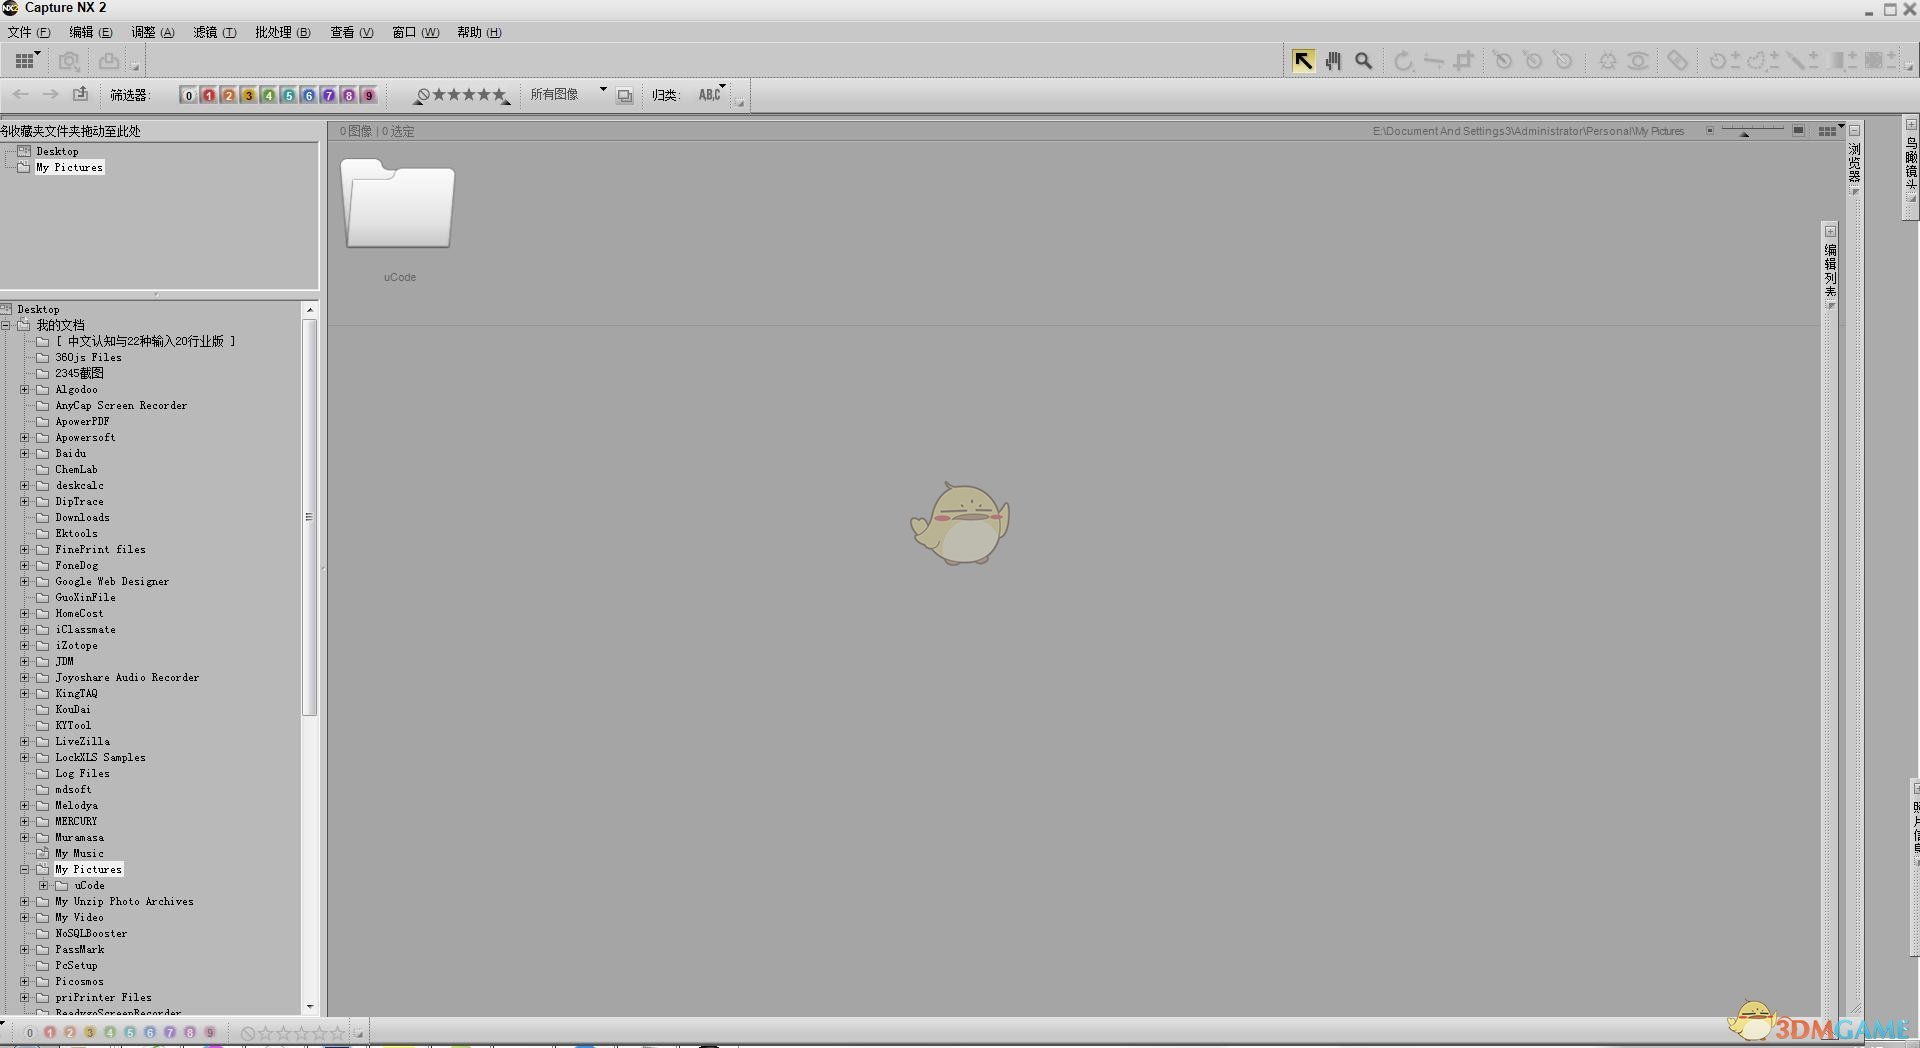Image resolution: width=1920 pixels, height=1048 pixels.
Task: Click the red-eye control point icon
Action: point(1638,61)
